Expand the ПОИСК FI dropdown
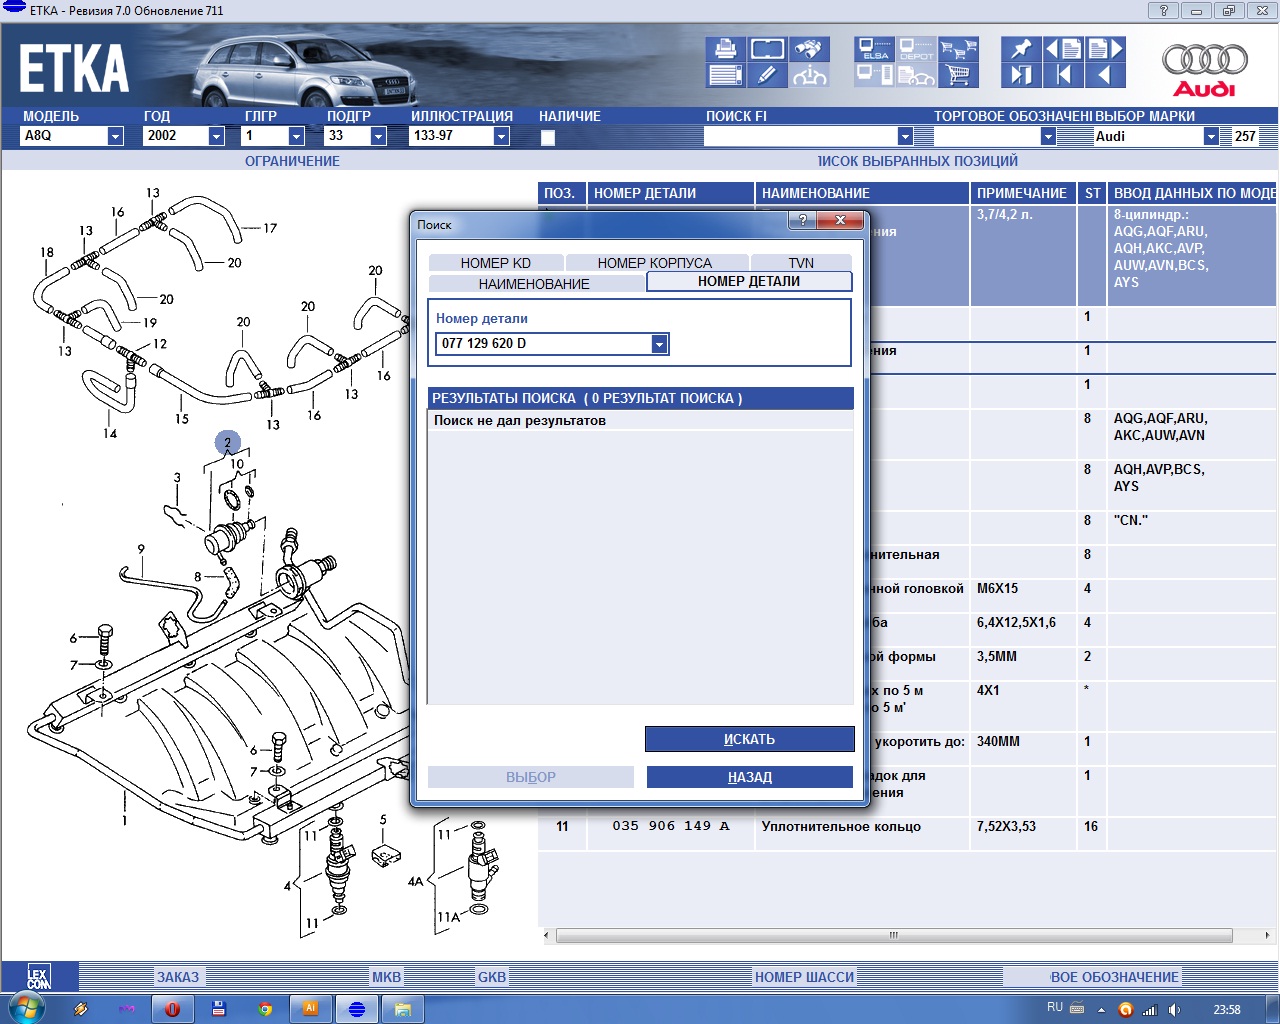This screenshot has height=1024, width=1280. click(905, 136)
